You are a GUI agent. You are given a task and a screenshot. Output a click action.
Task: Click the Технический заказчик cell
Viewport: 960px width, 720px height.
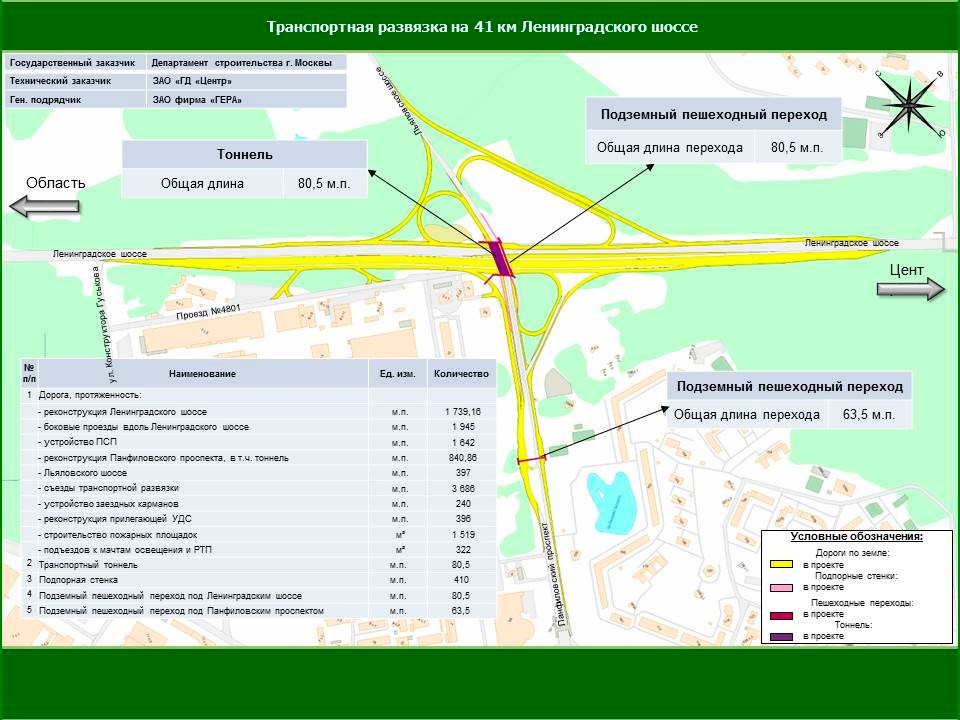point(75,81)
